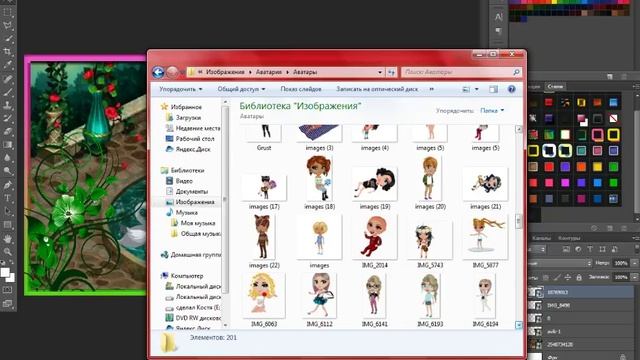The image size is (640, 360).
Task: Select the Pen tool in Photoshop
Action: tap(8, 185)
